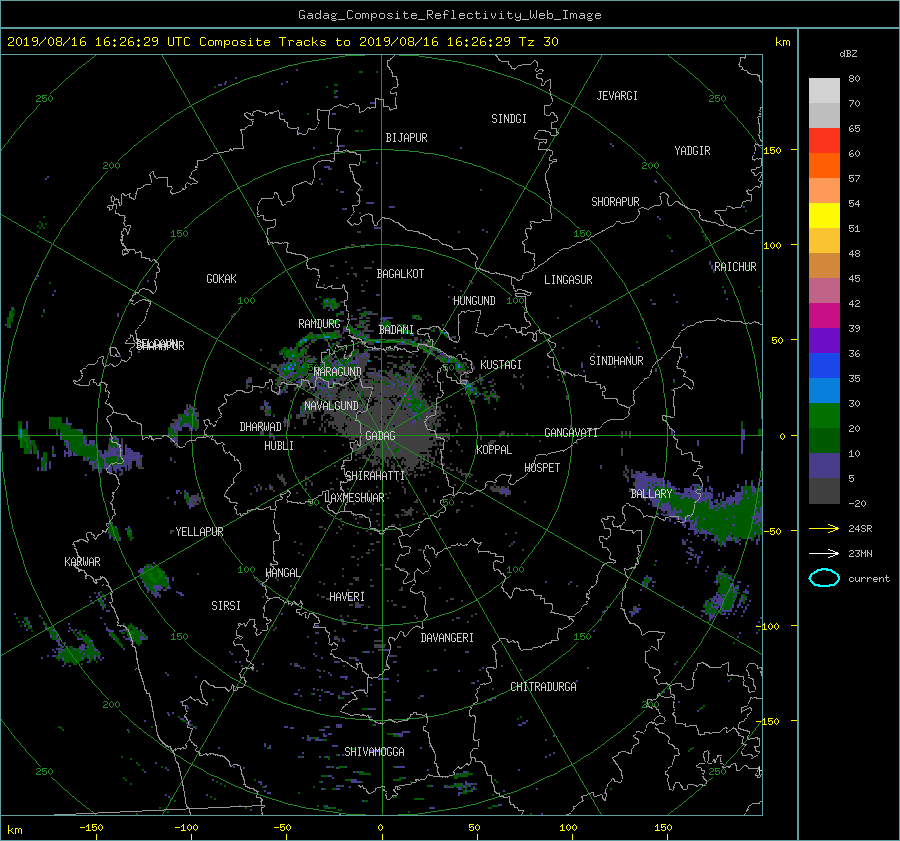The image size is (900, 841).
Task: Click the CHITRADURGA city label
Action: (543, 687)
